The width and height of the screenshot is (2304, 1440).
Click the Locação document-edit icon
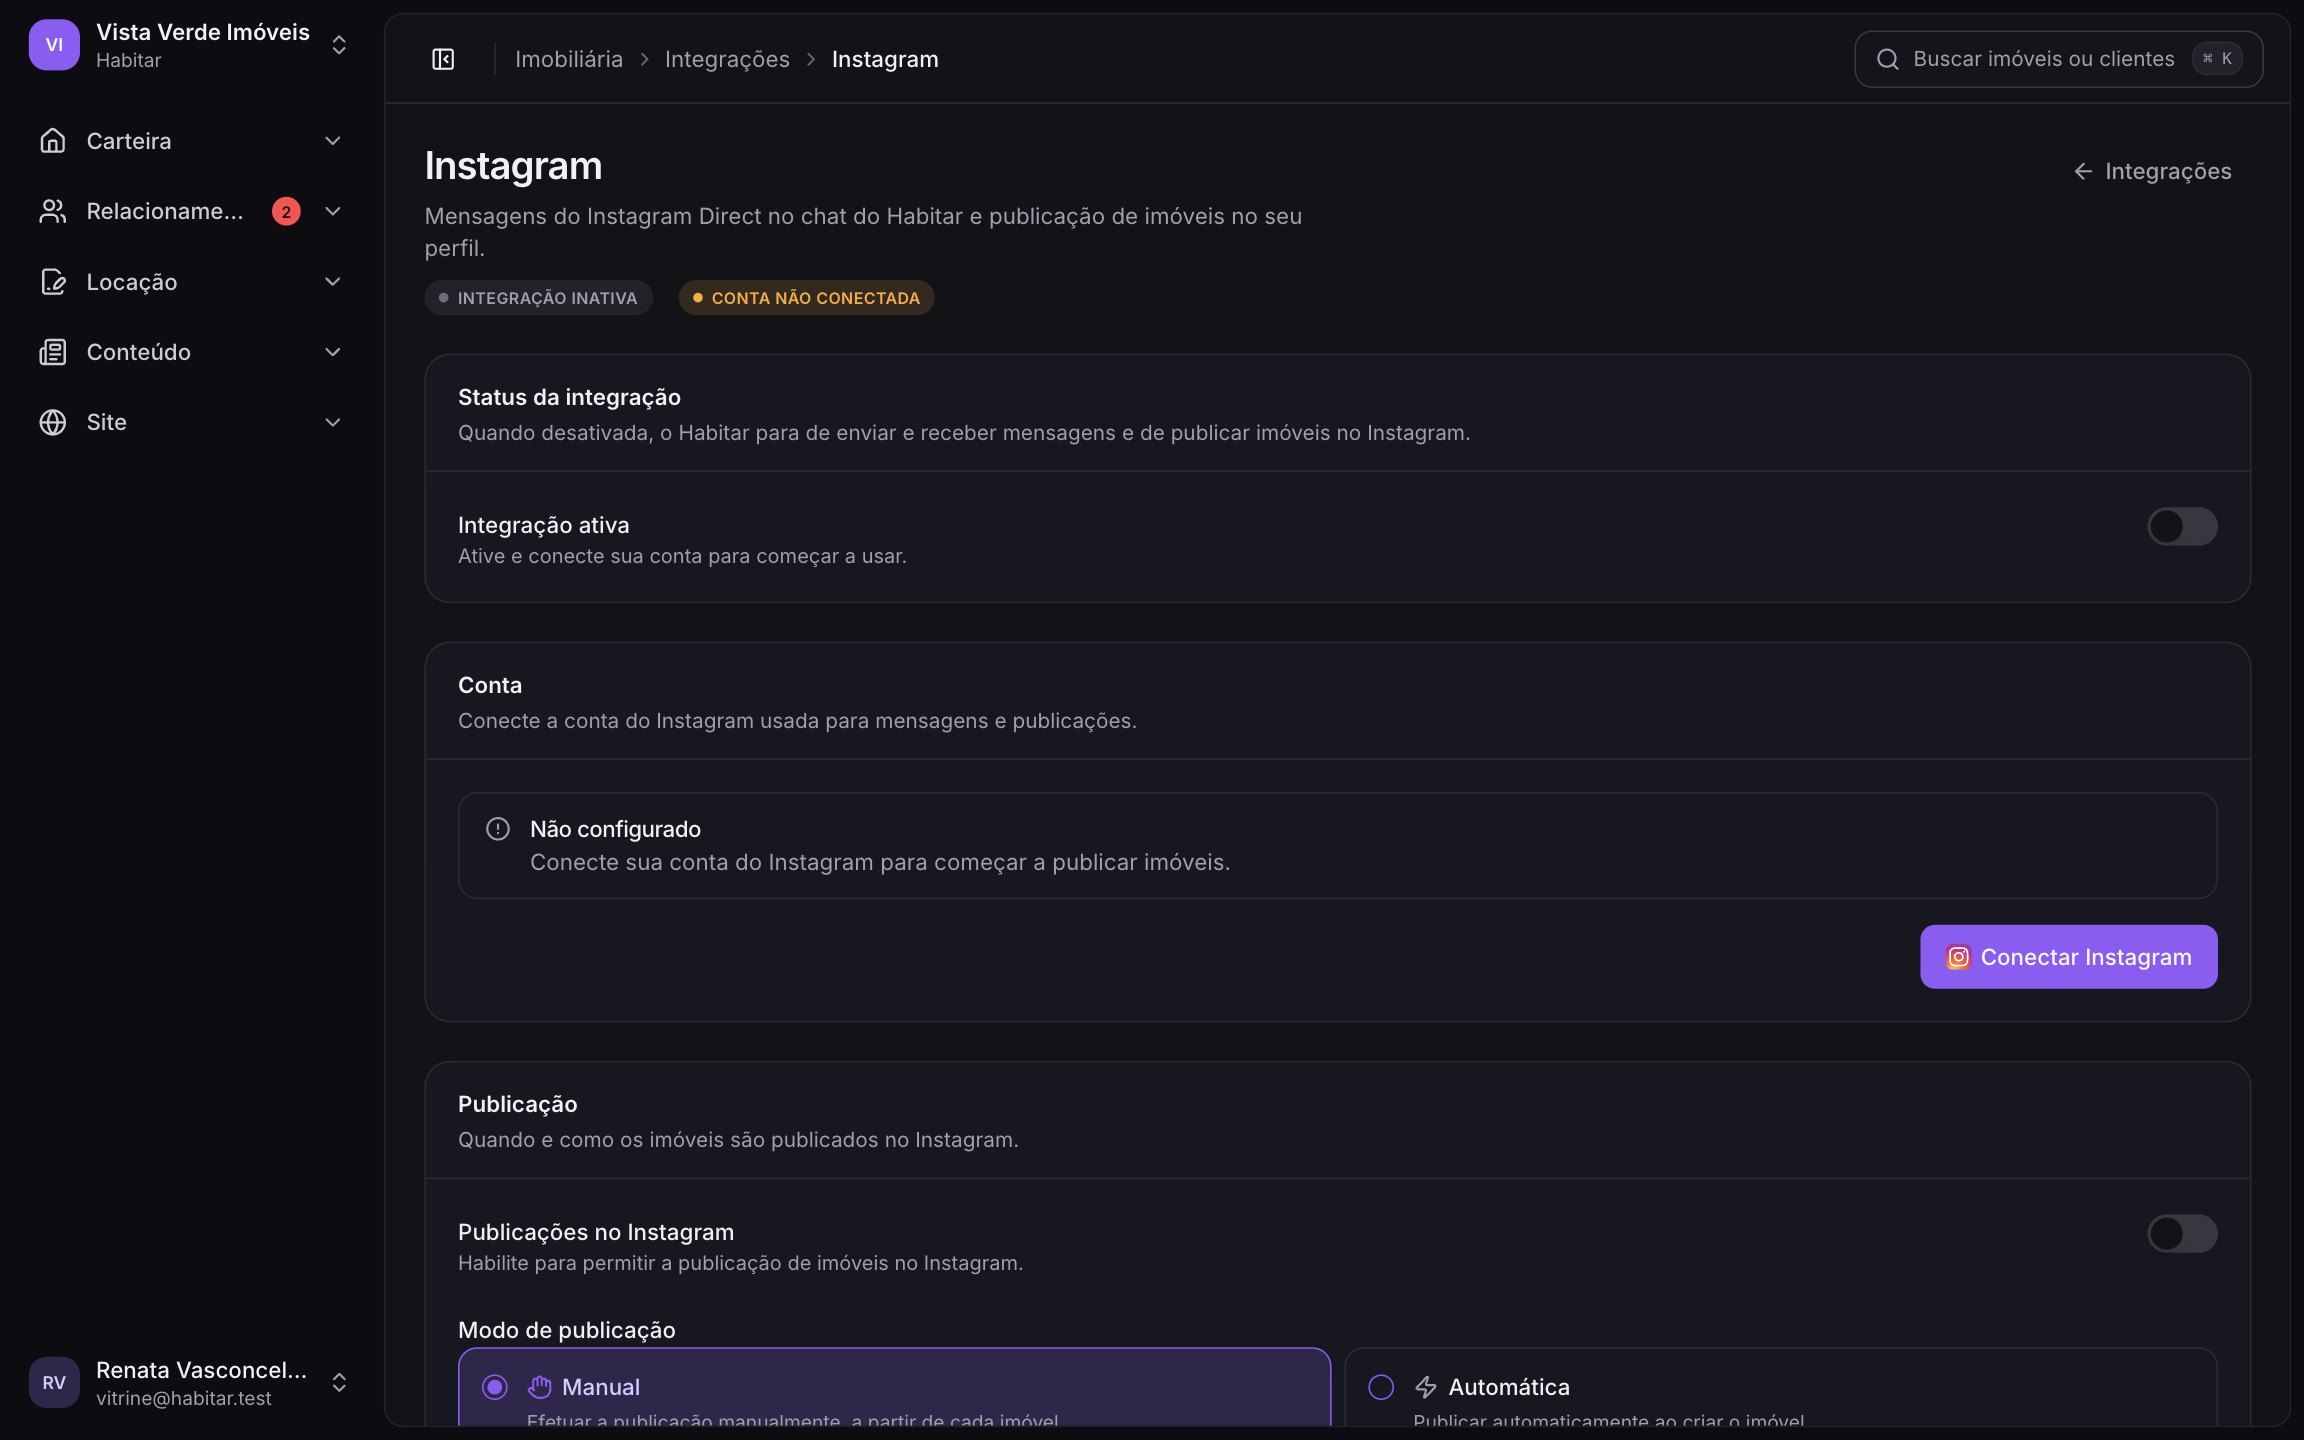pos(53,282)
